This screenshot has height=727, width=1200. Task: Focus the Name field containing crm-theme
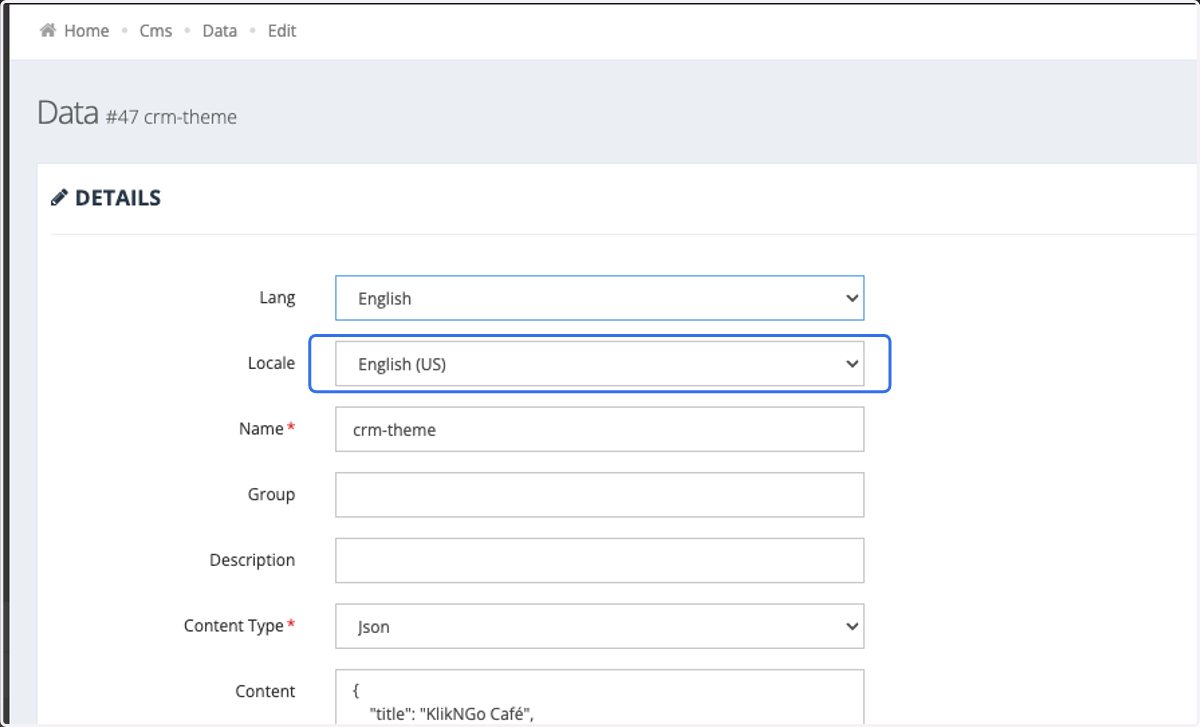[600, 430]
